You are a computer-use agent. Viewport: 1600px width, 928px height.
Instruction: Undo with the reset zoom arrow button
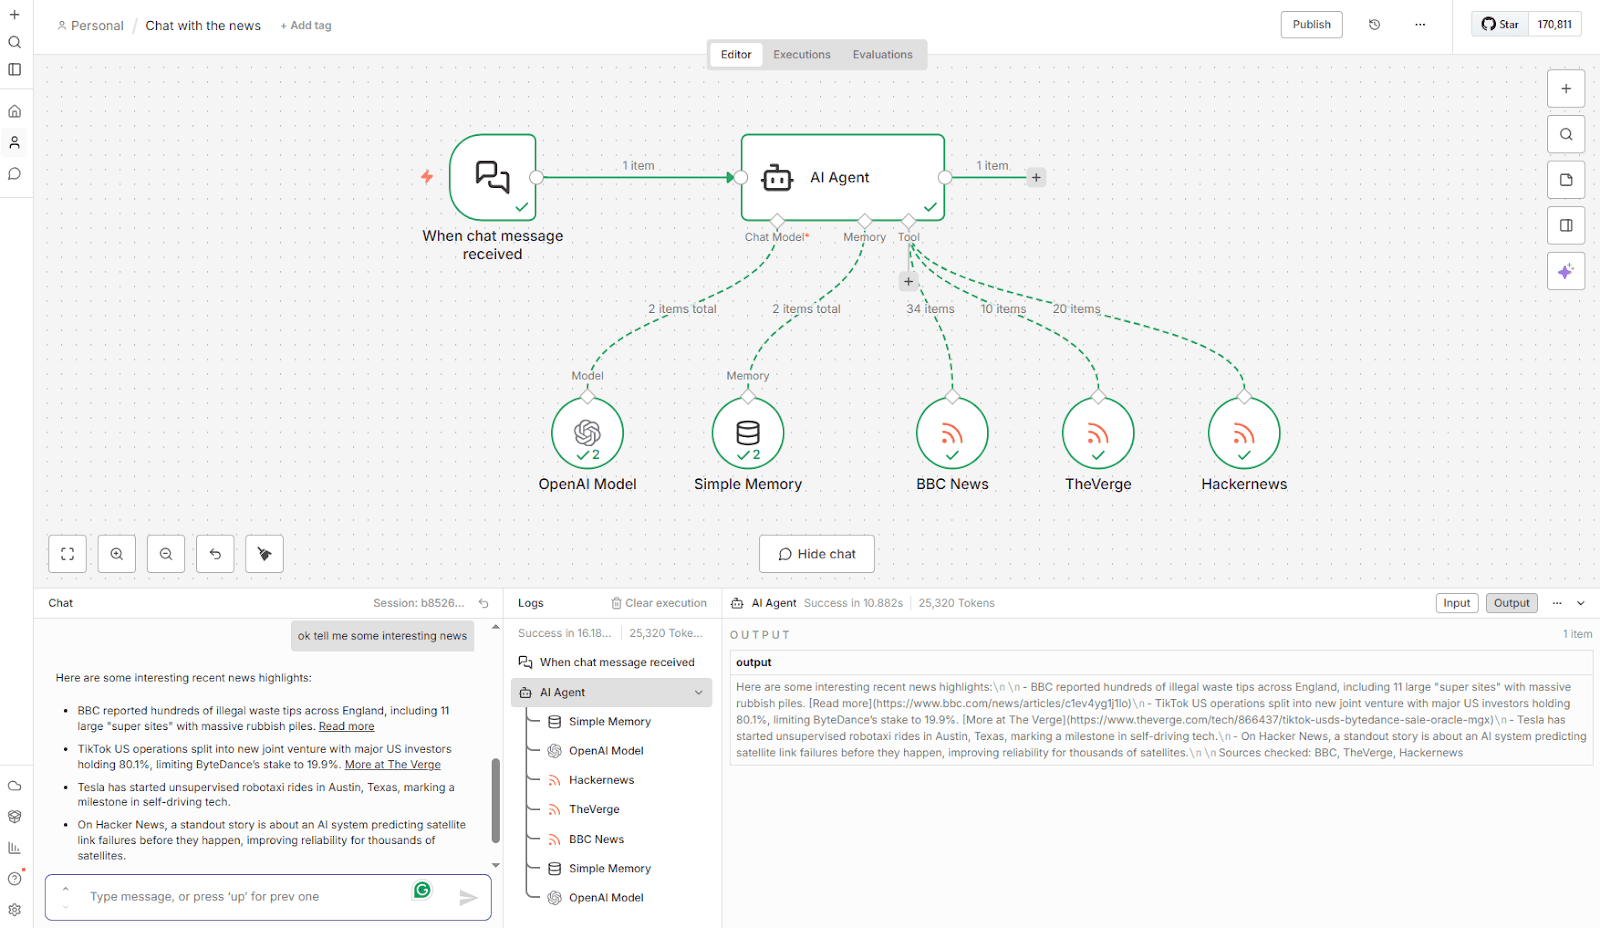point(215,554)
